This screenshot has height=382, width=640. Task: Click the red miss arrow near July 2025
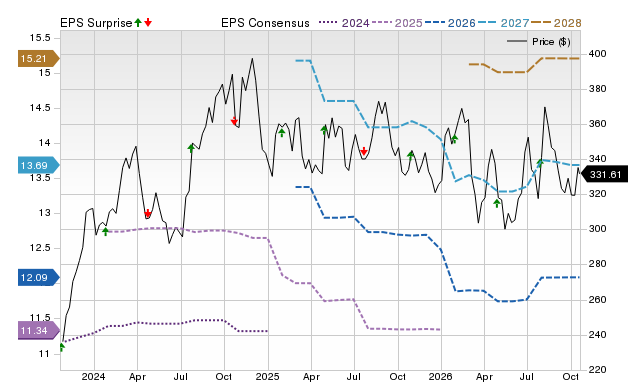tap(364, 151)
